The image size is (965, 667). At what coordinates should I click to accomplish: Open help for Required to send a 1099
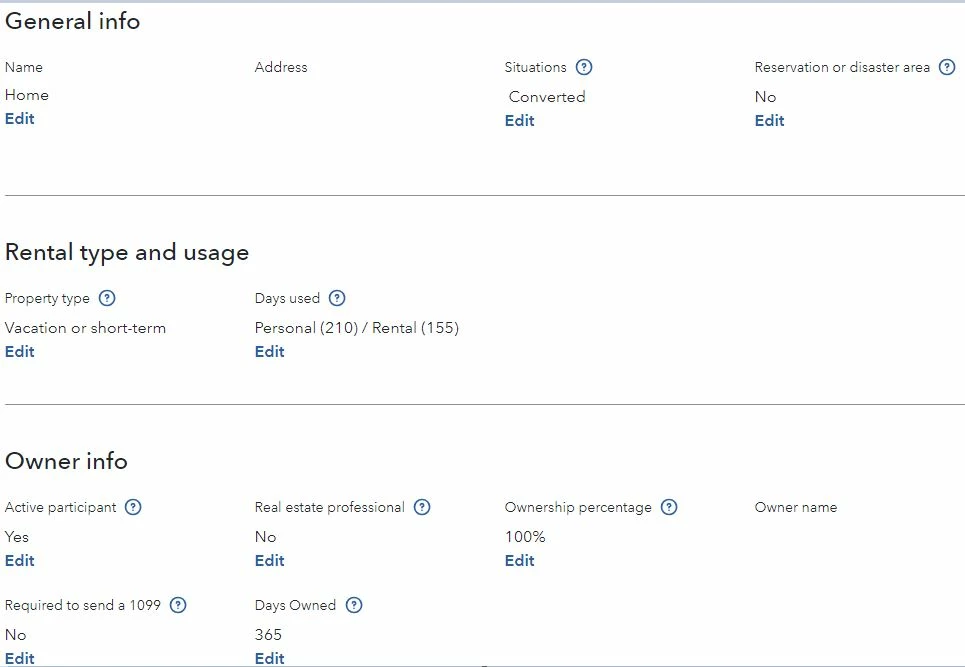click(178, 605)
